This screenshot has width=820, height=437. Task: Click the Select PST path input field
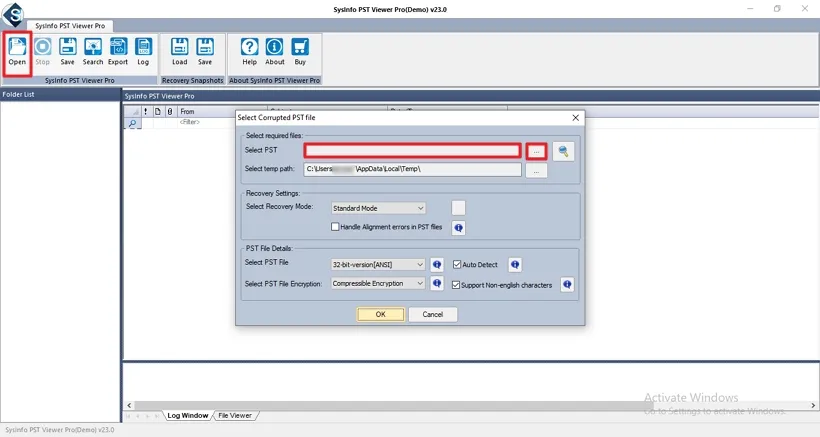[x=412, y=150]
